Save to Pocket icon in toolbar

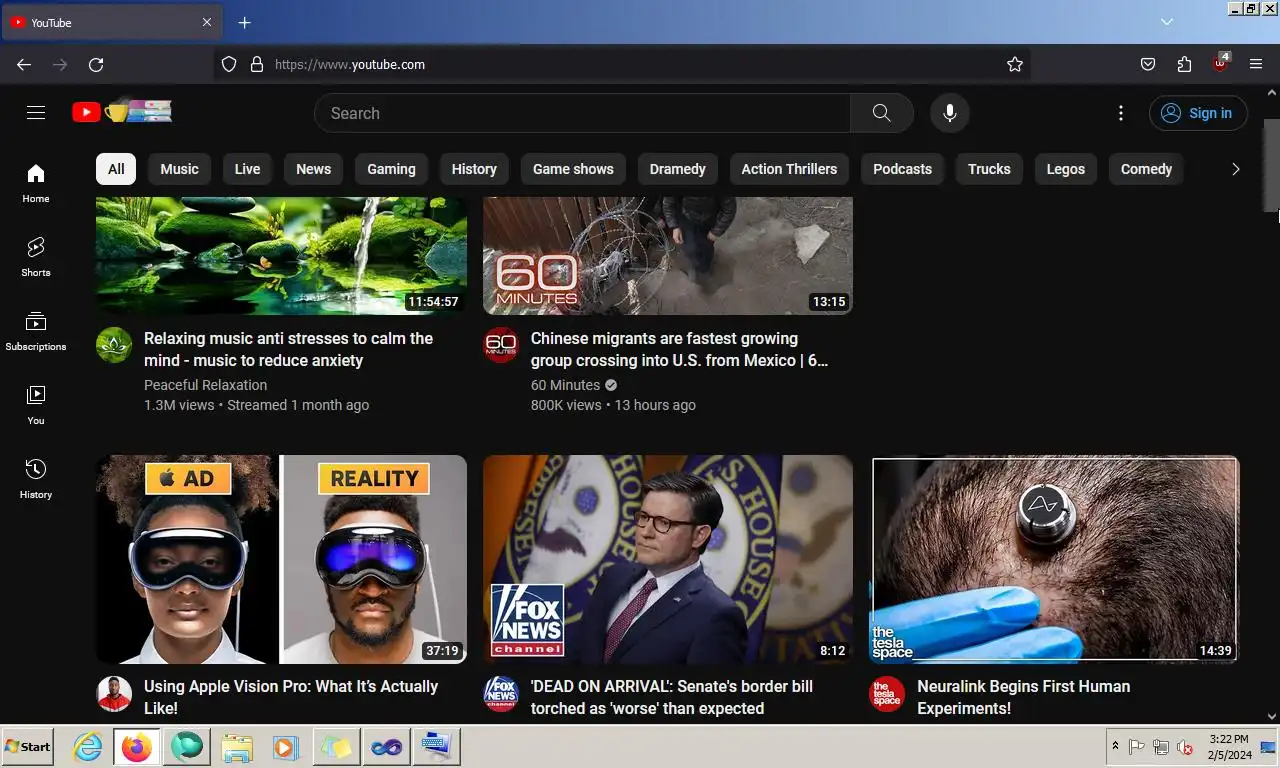(x=1148, y=64)
